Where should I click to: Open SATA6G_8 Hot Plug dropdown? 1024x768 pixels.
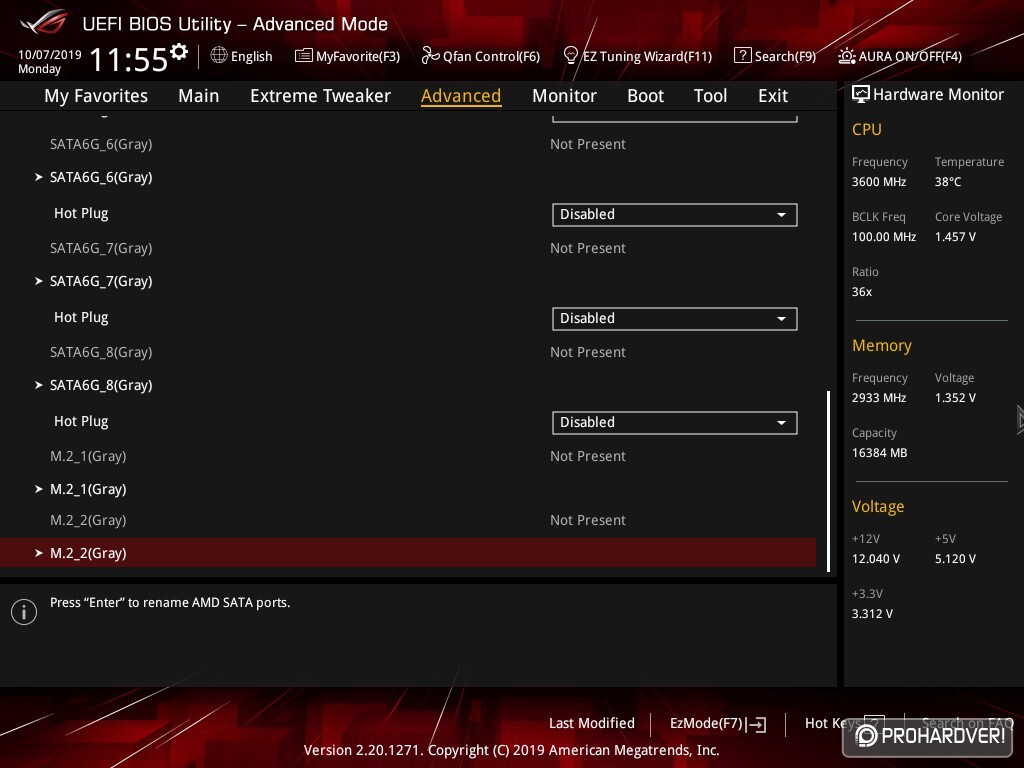coord(675,423)
